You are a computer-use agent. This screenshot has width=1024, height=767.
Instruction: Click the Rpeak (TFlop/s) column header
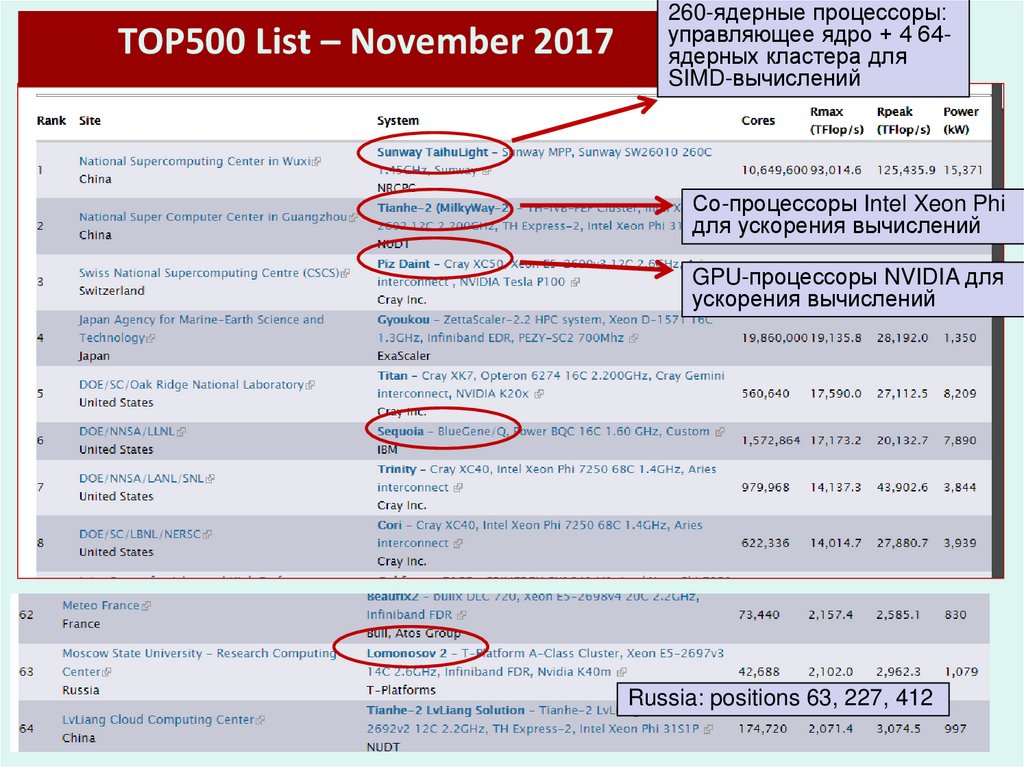903,120
